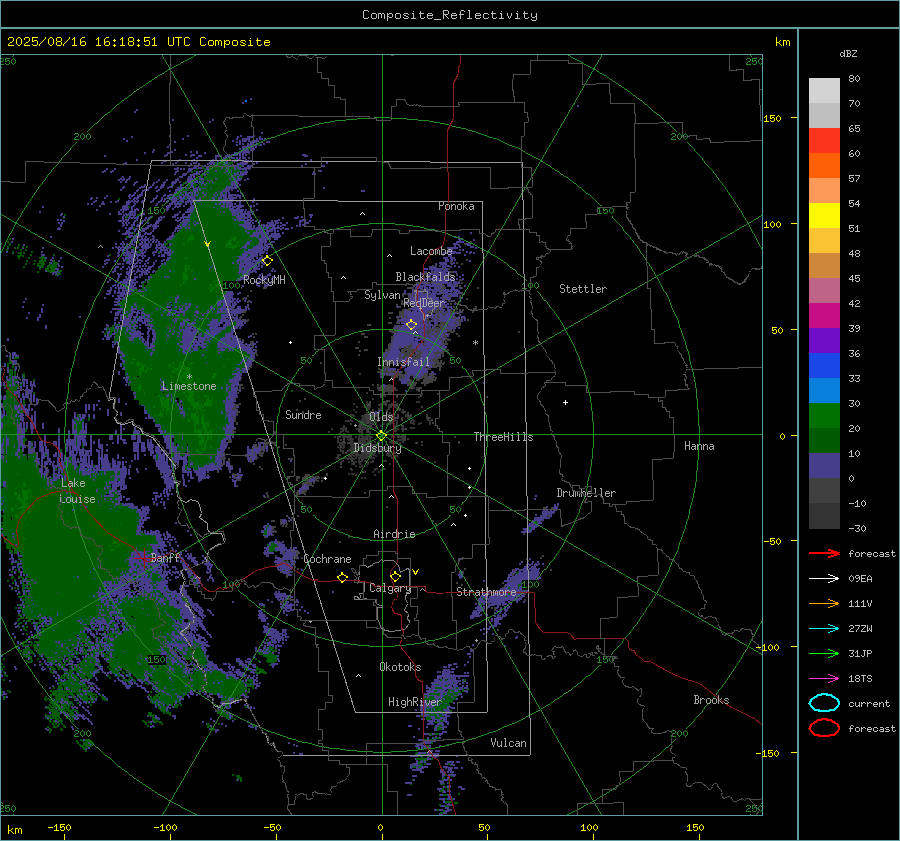
Task: Select the light gray 80 dBZ swatch
Action: click(x=824, y=90)
